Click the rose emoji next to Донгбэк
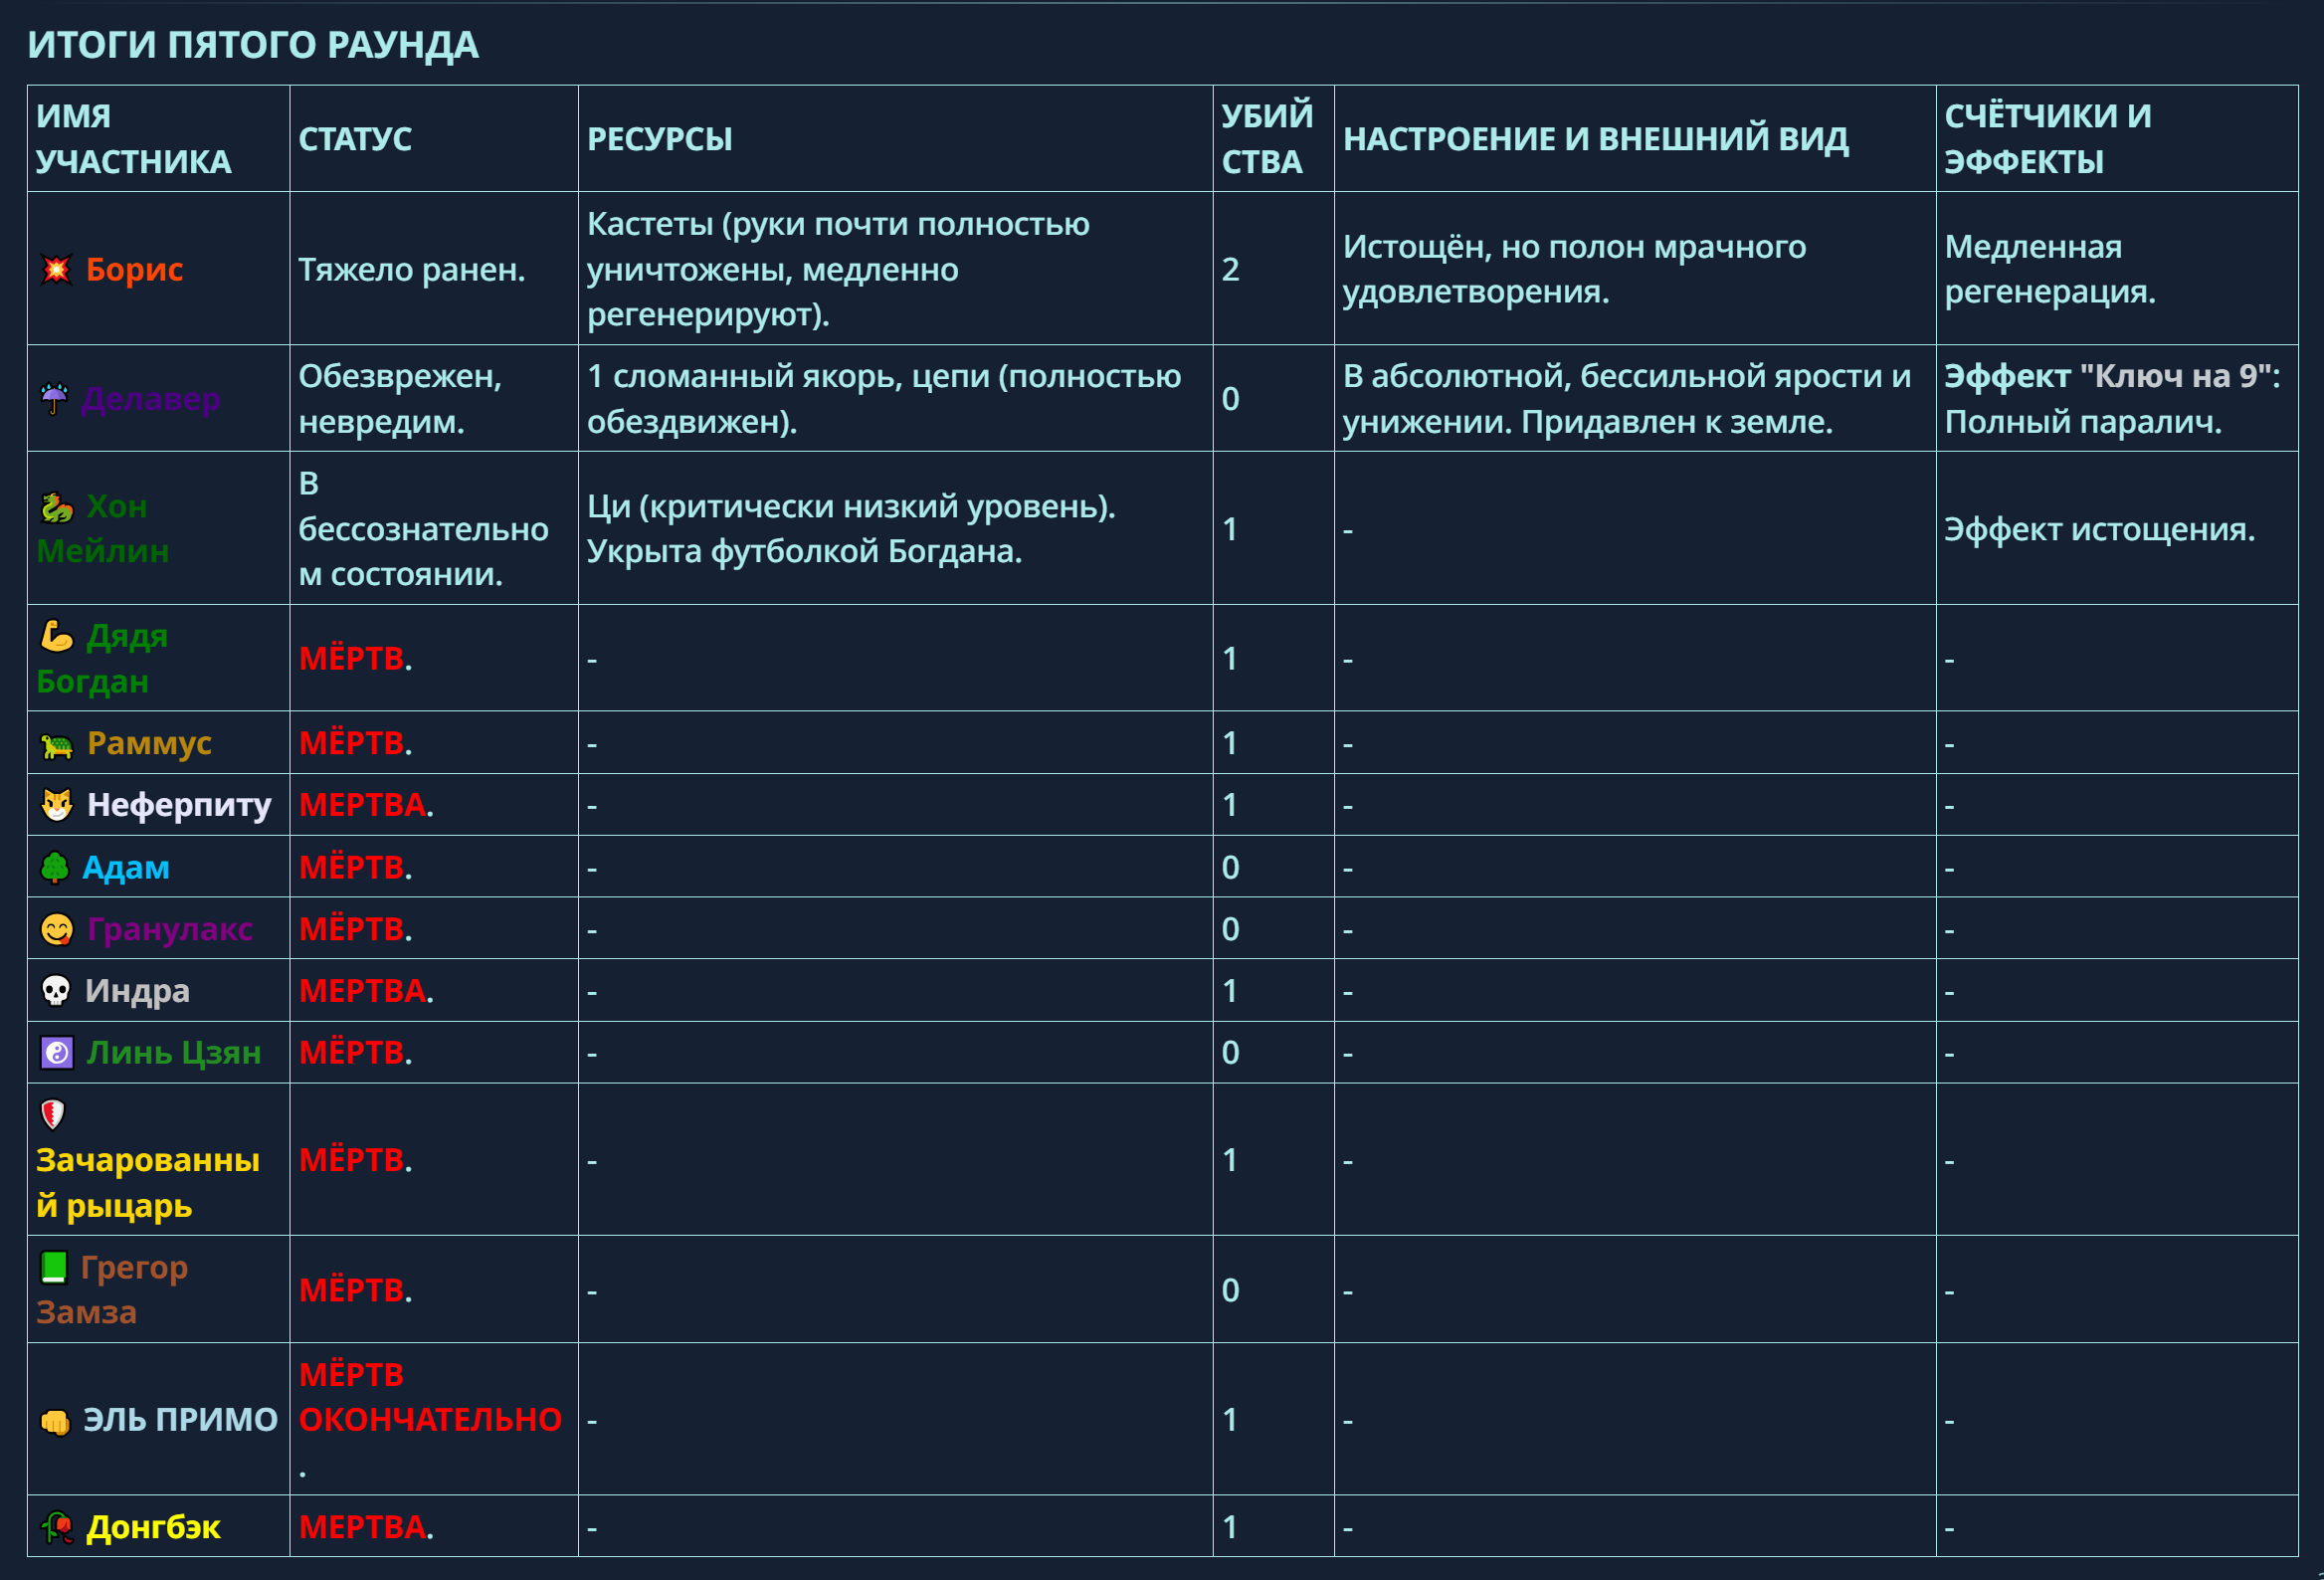The image size is (2324, 1580). (x=57, y=1527)
